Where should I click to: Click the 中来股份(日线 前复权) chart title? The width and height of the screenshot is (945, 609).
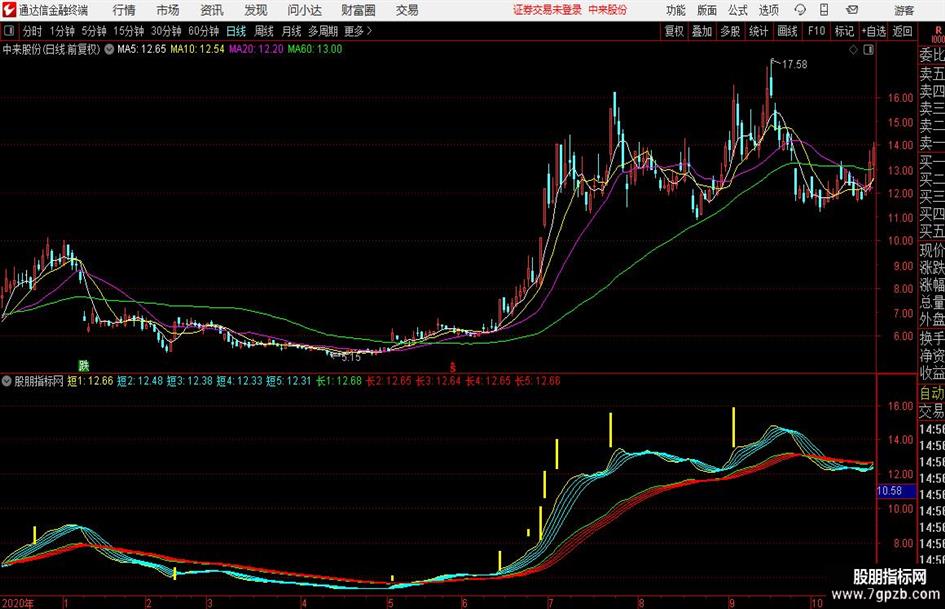click(52, 49)
